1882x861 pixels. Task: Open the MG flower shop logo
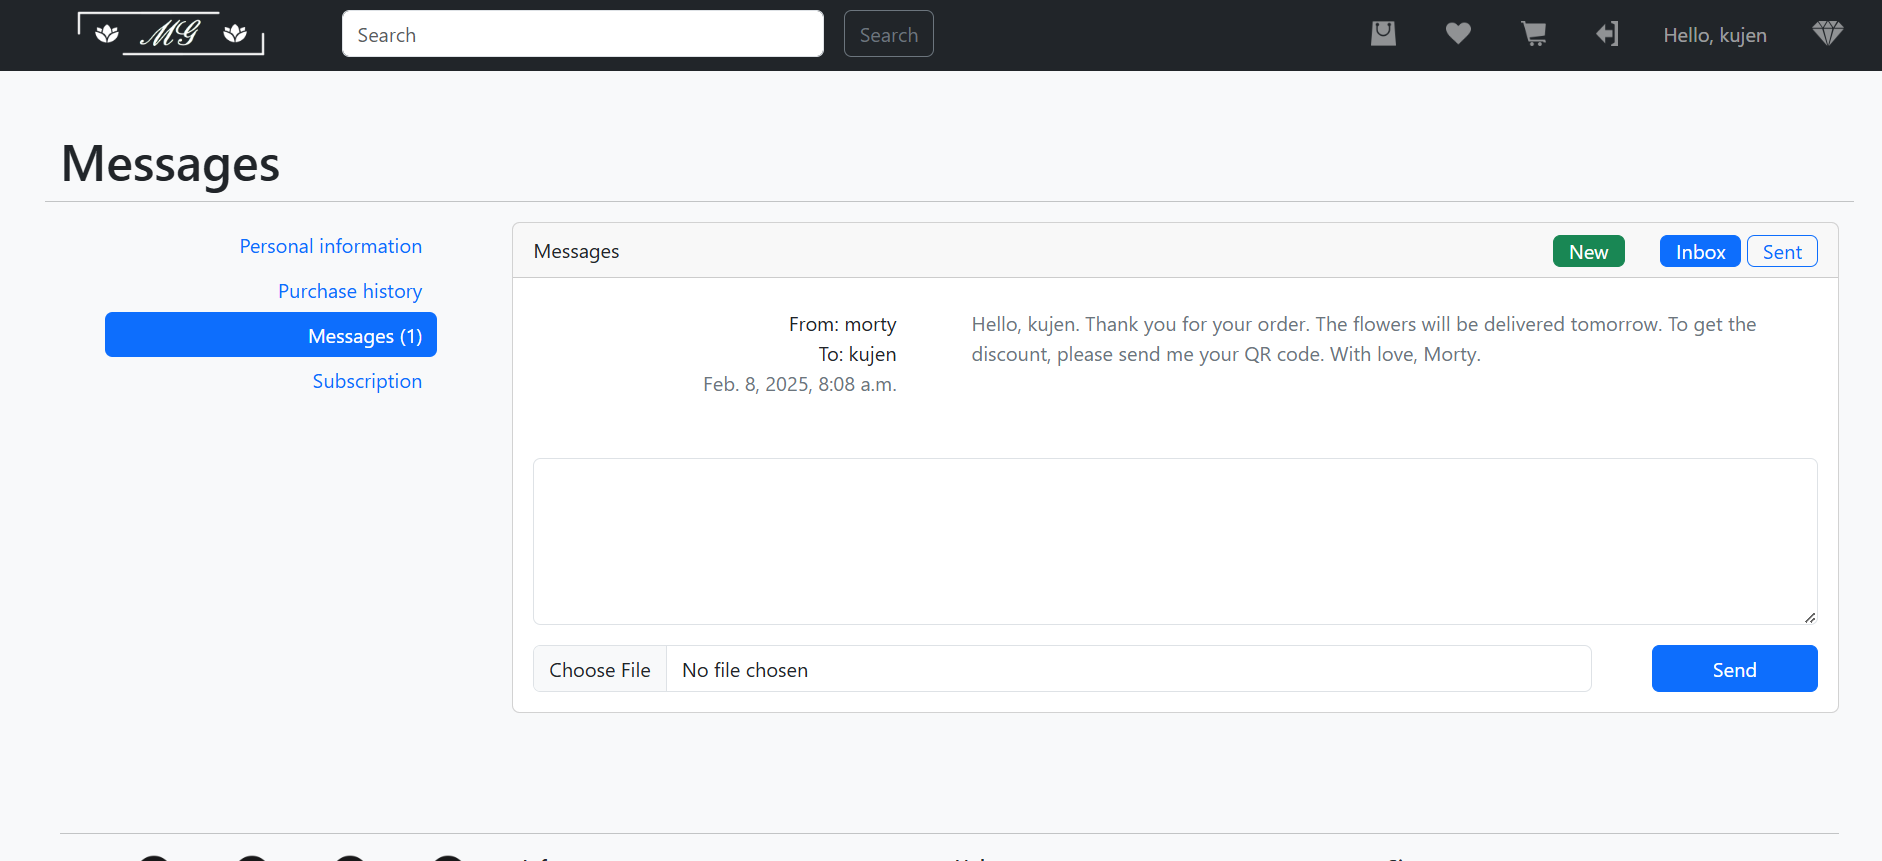tap(171, 34)
